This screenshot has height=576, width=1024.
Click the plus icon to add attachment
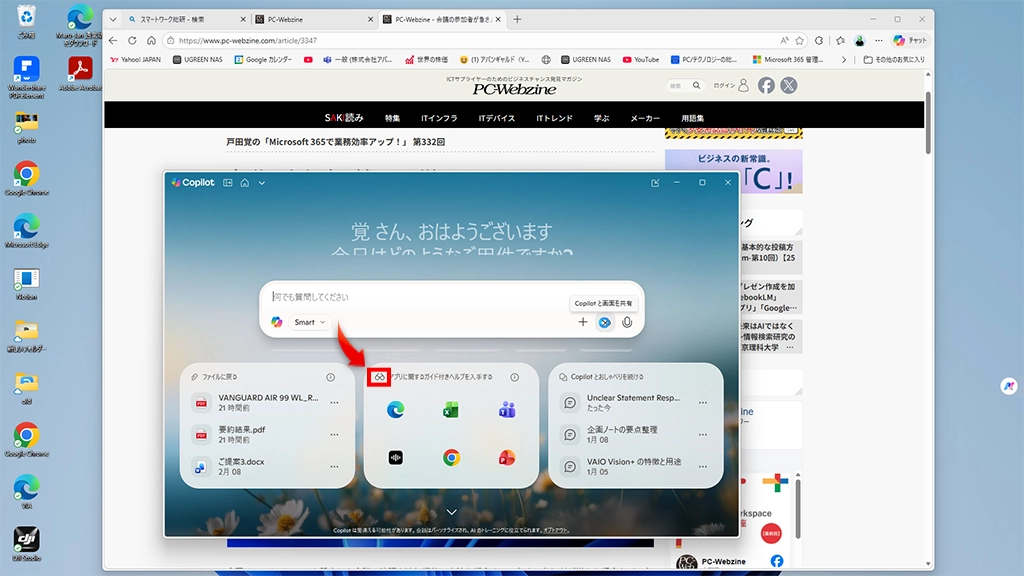583,322
